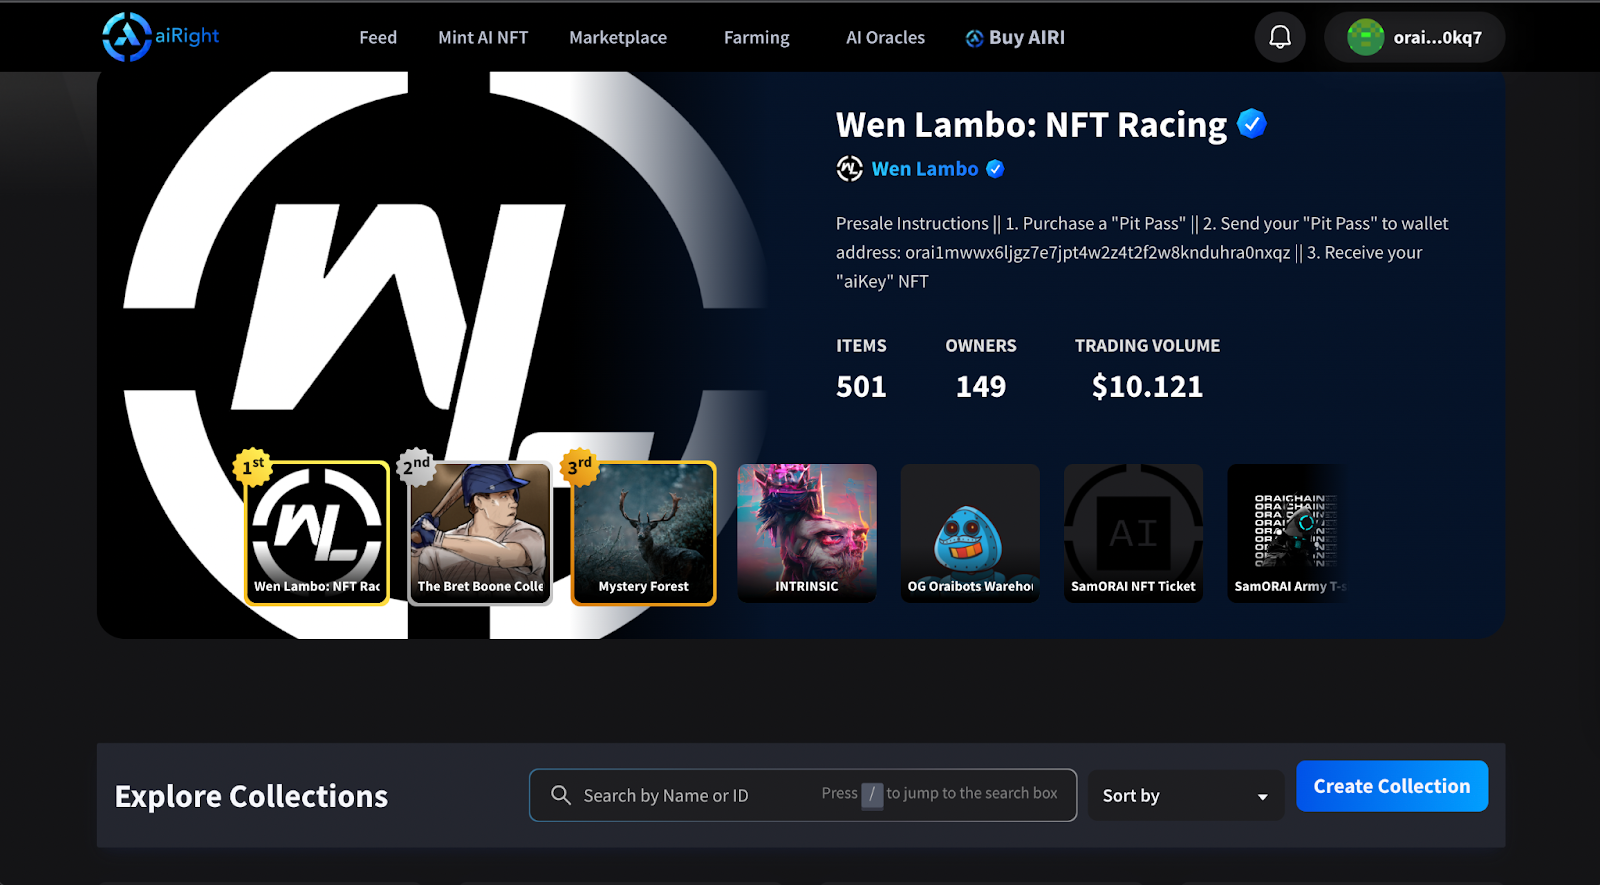Open the Feed menu

click(378, 37)
